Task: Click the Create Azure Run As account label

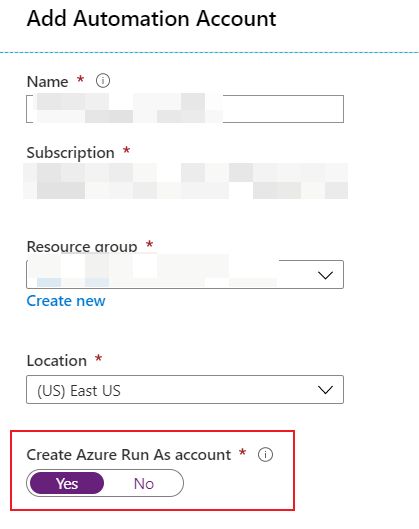Action: tap(129, 455)
